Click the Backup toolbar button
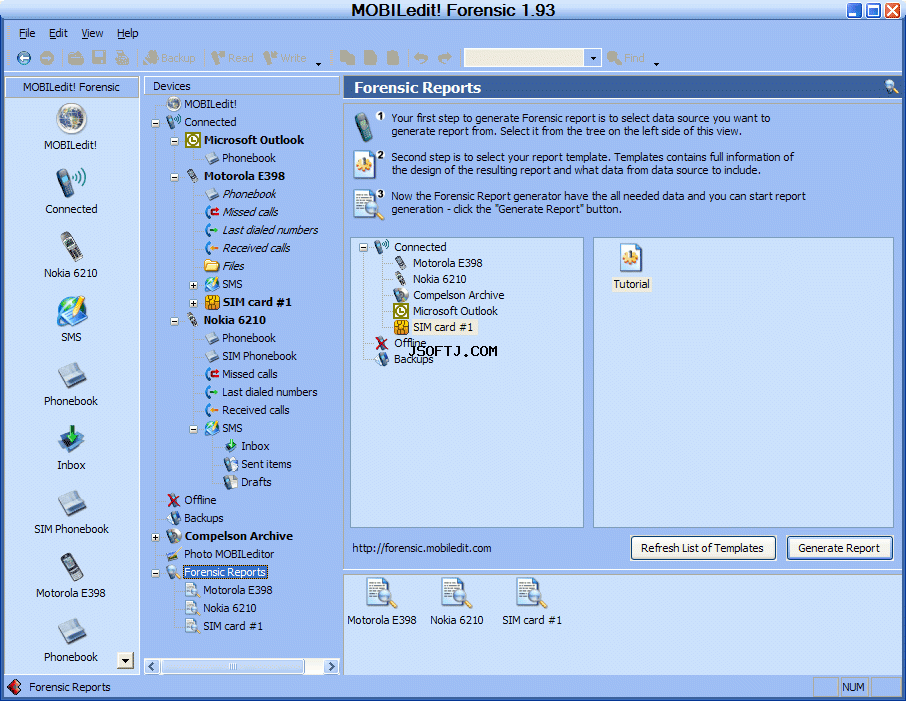The width and height of the screenshot is (906, 701). click(170, 58)
